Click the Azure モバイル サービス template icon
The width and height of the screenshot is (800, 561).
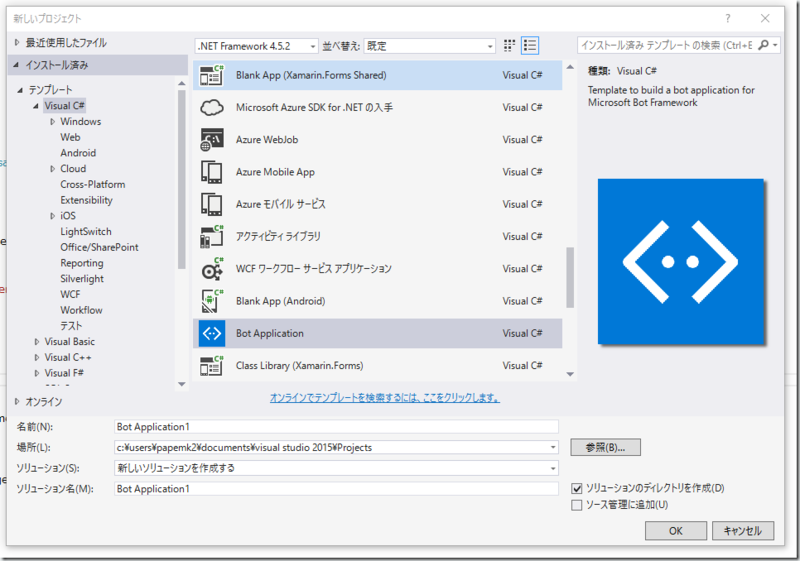click(x=211, y=205)
